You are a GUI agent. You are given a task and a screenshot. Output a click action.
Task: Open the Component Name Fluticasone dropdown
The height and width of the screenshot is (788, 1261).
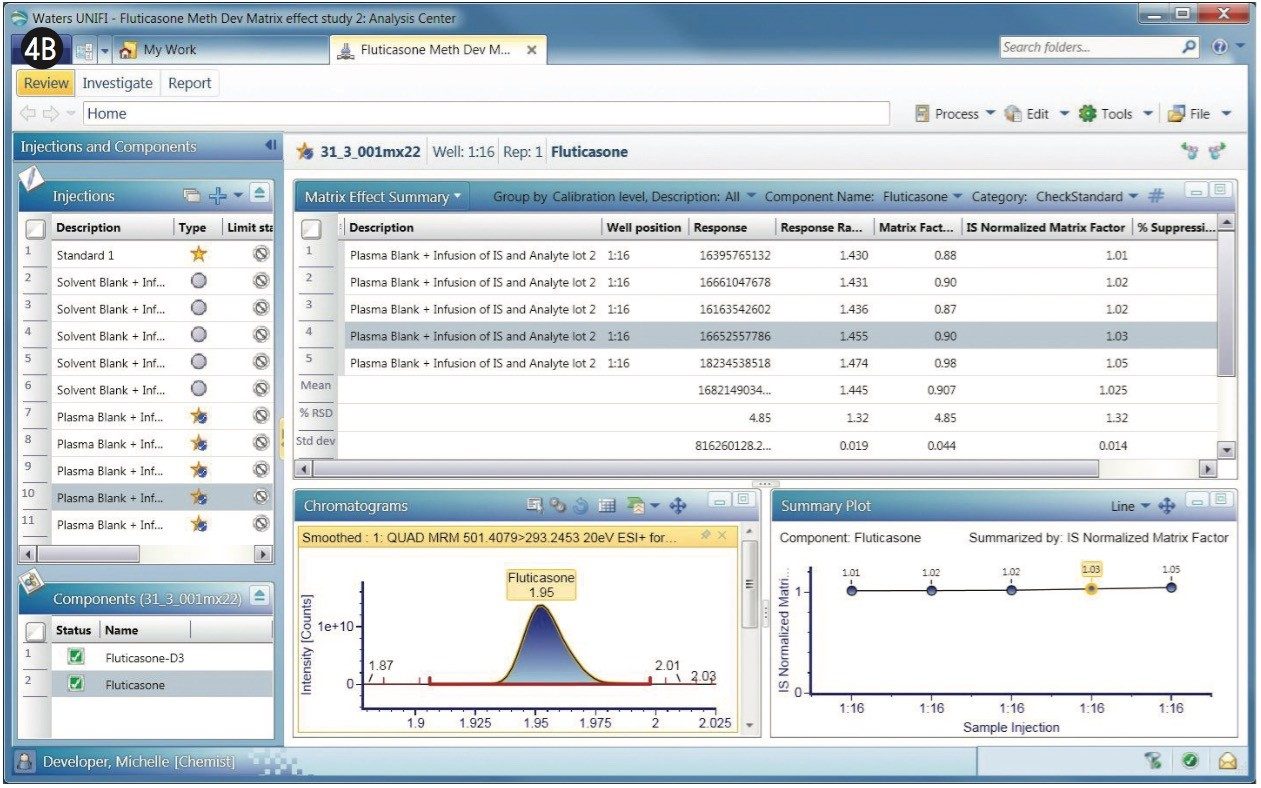click(x=923, y=197)
